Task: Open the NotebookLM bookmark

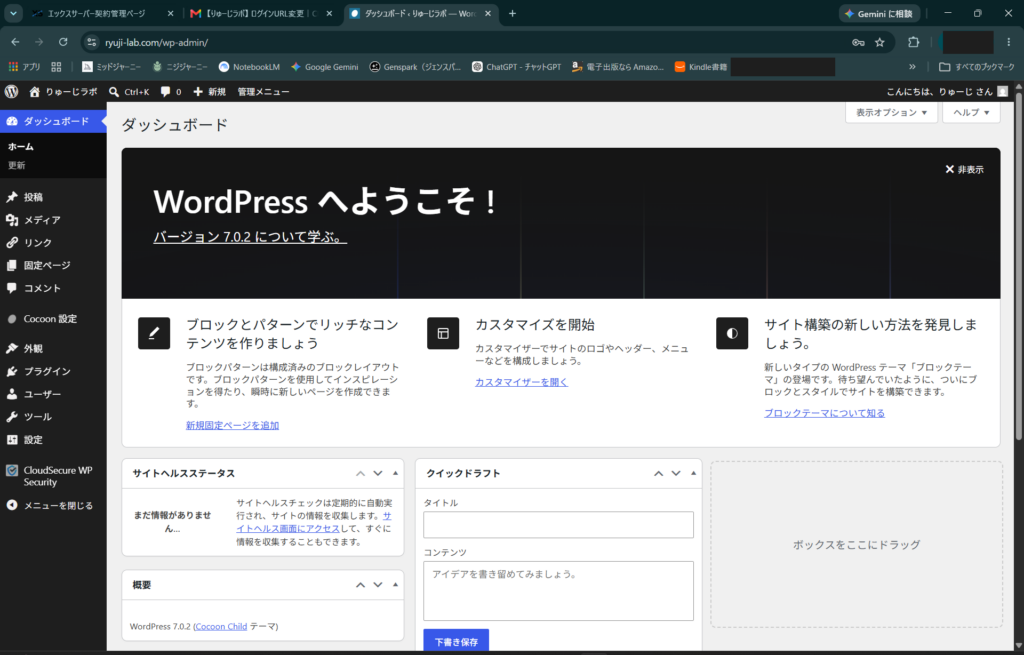Action: tap(249, 67)
